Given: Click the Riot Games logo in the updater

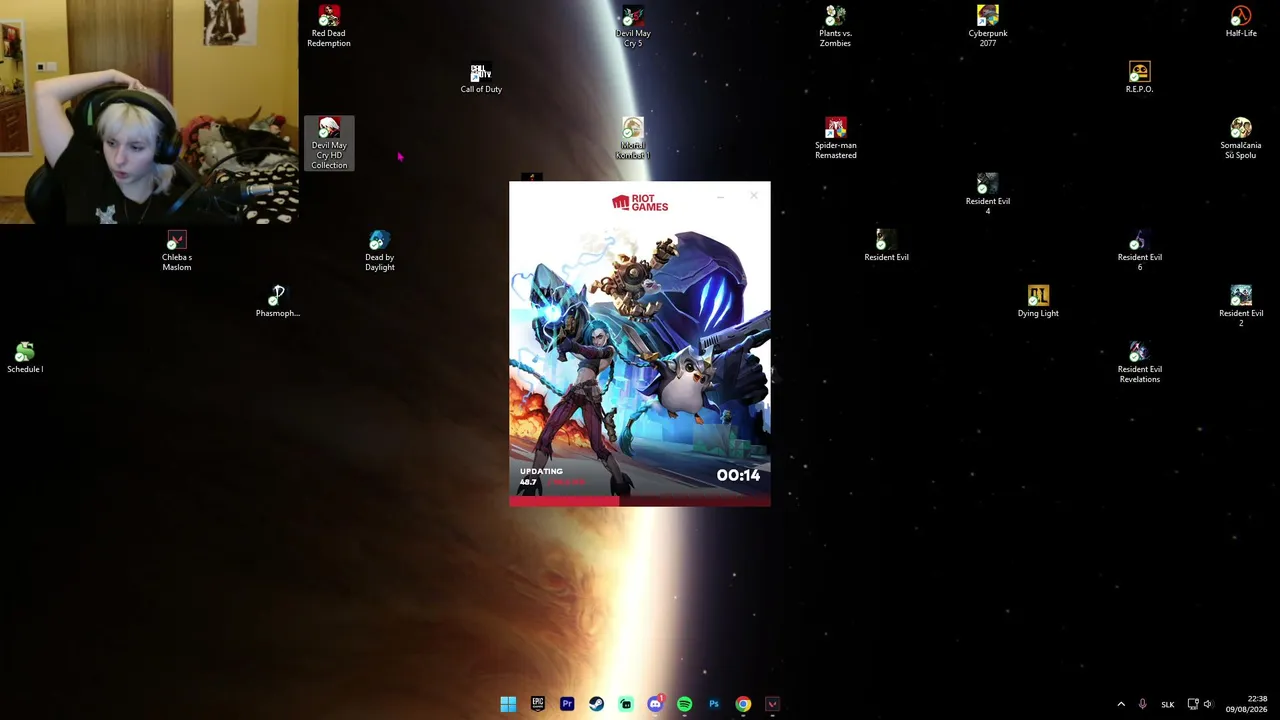Looking at the screenshot, I should point(640,203).
